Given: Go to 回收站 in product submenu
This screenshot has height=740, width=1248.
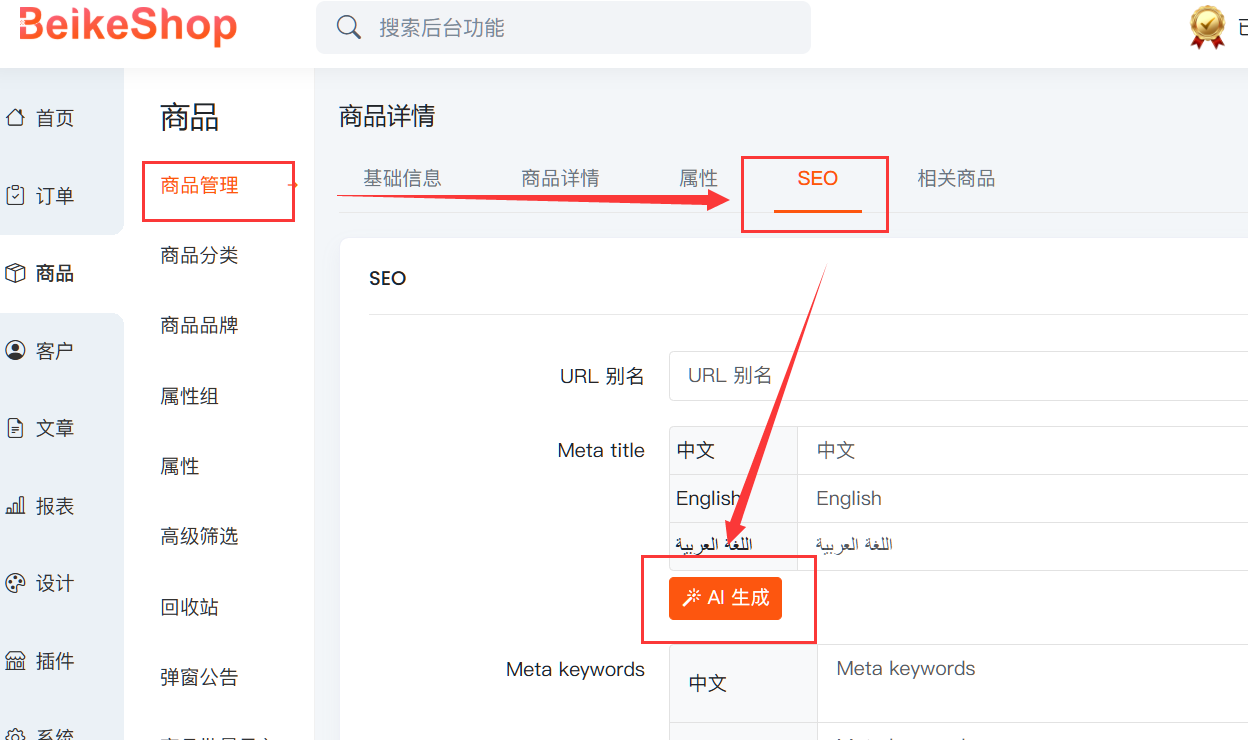Looking at the screenshot, I should click(x=189, y=607).
